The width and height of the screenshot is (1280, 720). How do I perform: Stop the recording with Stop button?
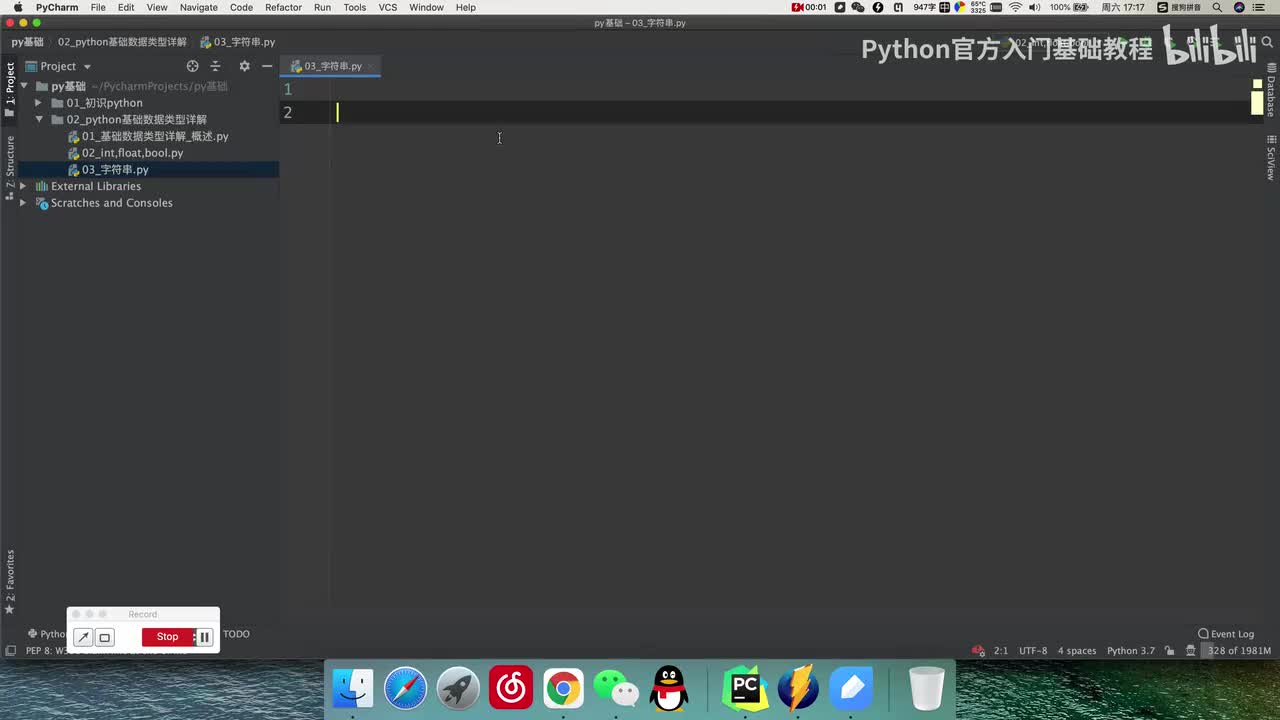(167, 637)
